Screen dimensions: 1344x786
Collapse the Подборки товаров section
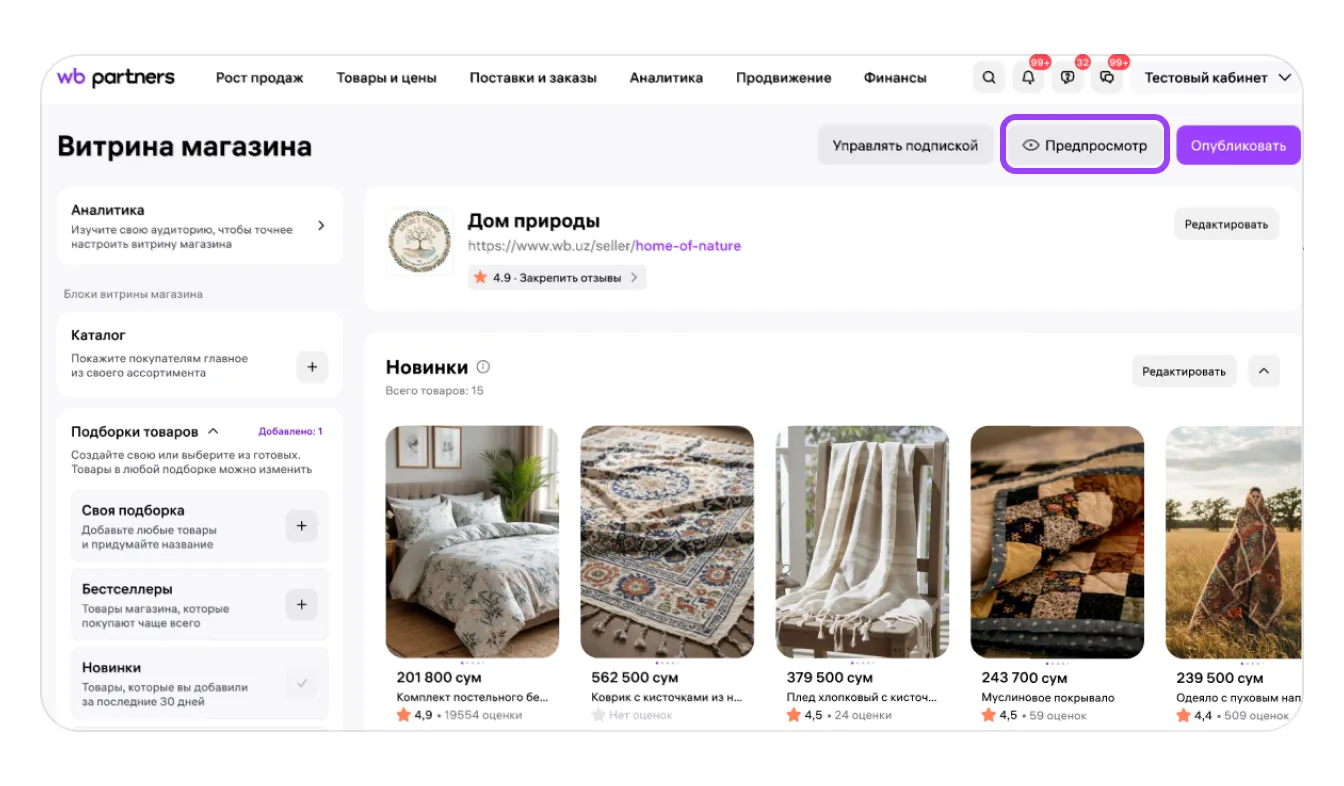click(x=213, y=432)
